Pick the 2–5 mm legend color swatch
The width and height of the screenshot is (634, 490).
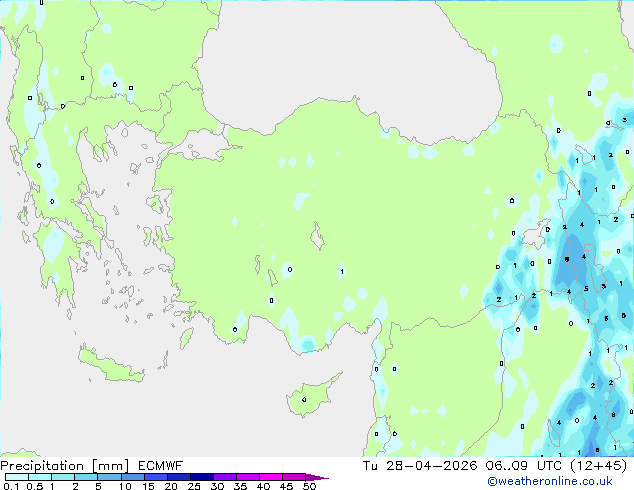[x=86, y=477]
